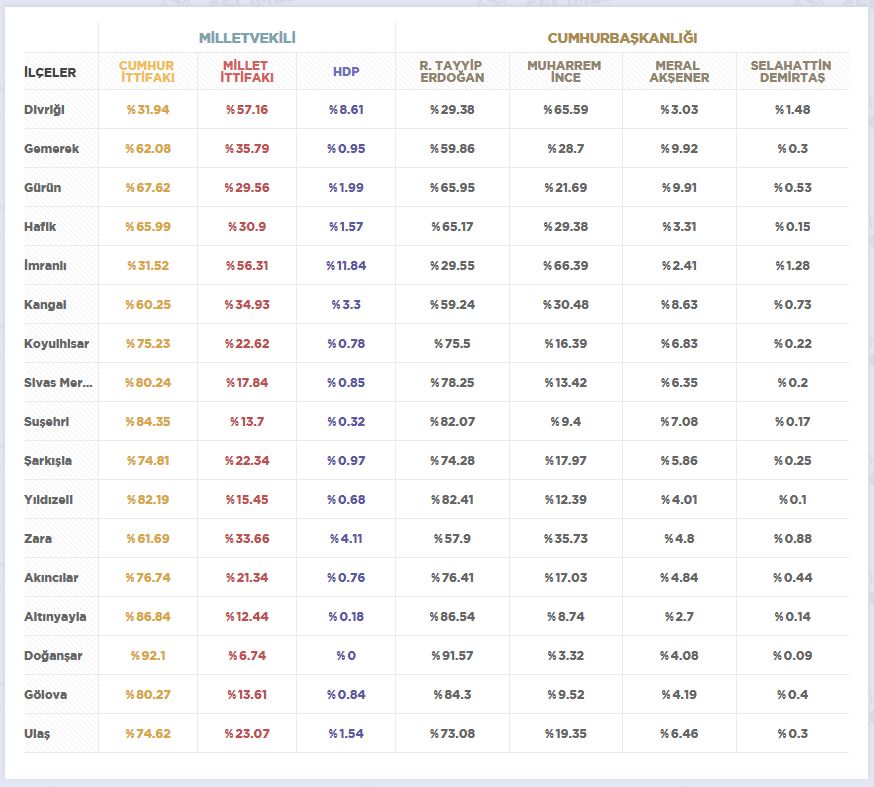Click Doğanşar's %92.1 Cumhur İttifakı value
The image size is (874, 787).
click(148, 655)
